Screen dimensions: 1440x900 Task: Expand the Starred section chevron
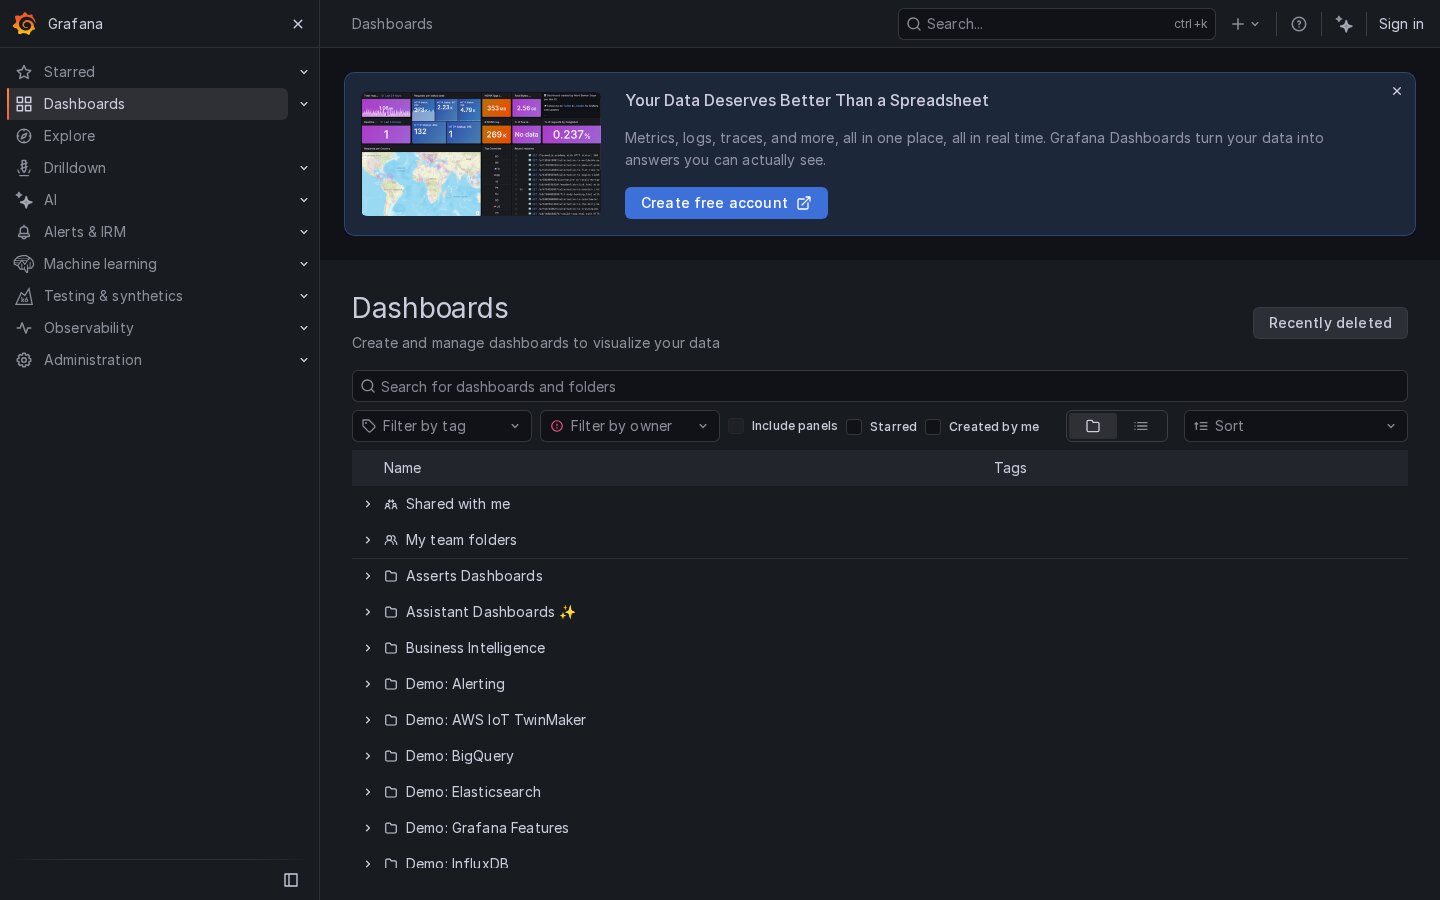click(304, 72)
